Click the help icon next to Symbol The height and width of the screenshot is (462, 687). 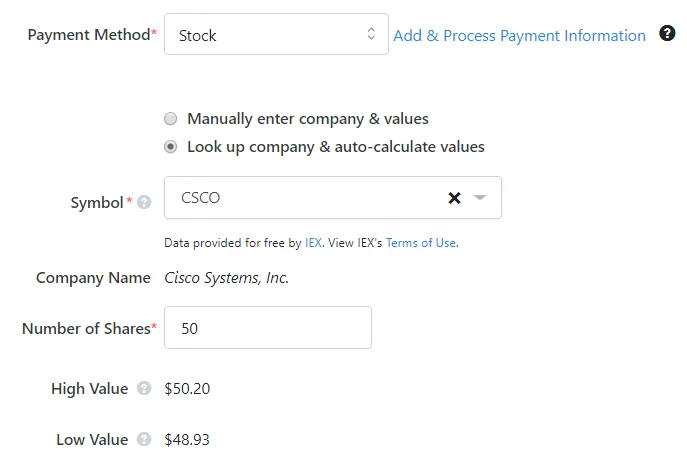point(144,202)
